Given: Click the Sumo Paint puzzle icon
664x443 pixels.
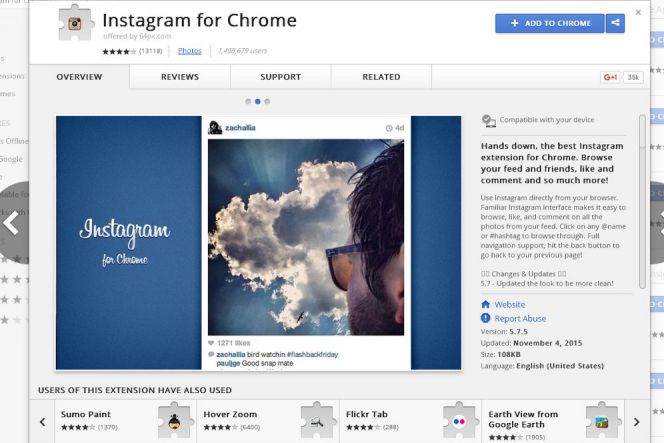Looking at the screenshot, I should coord(174,421).
